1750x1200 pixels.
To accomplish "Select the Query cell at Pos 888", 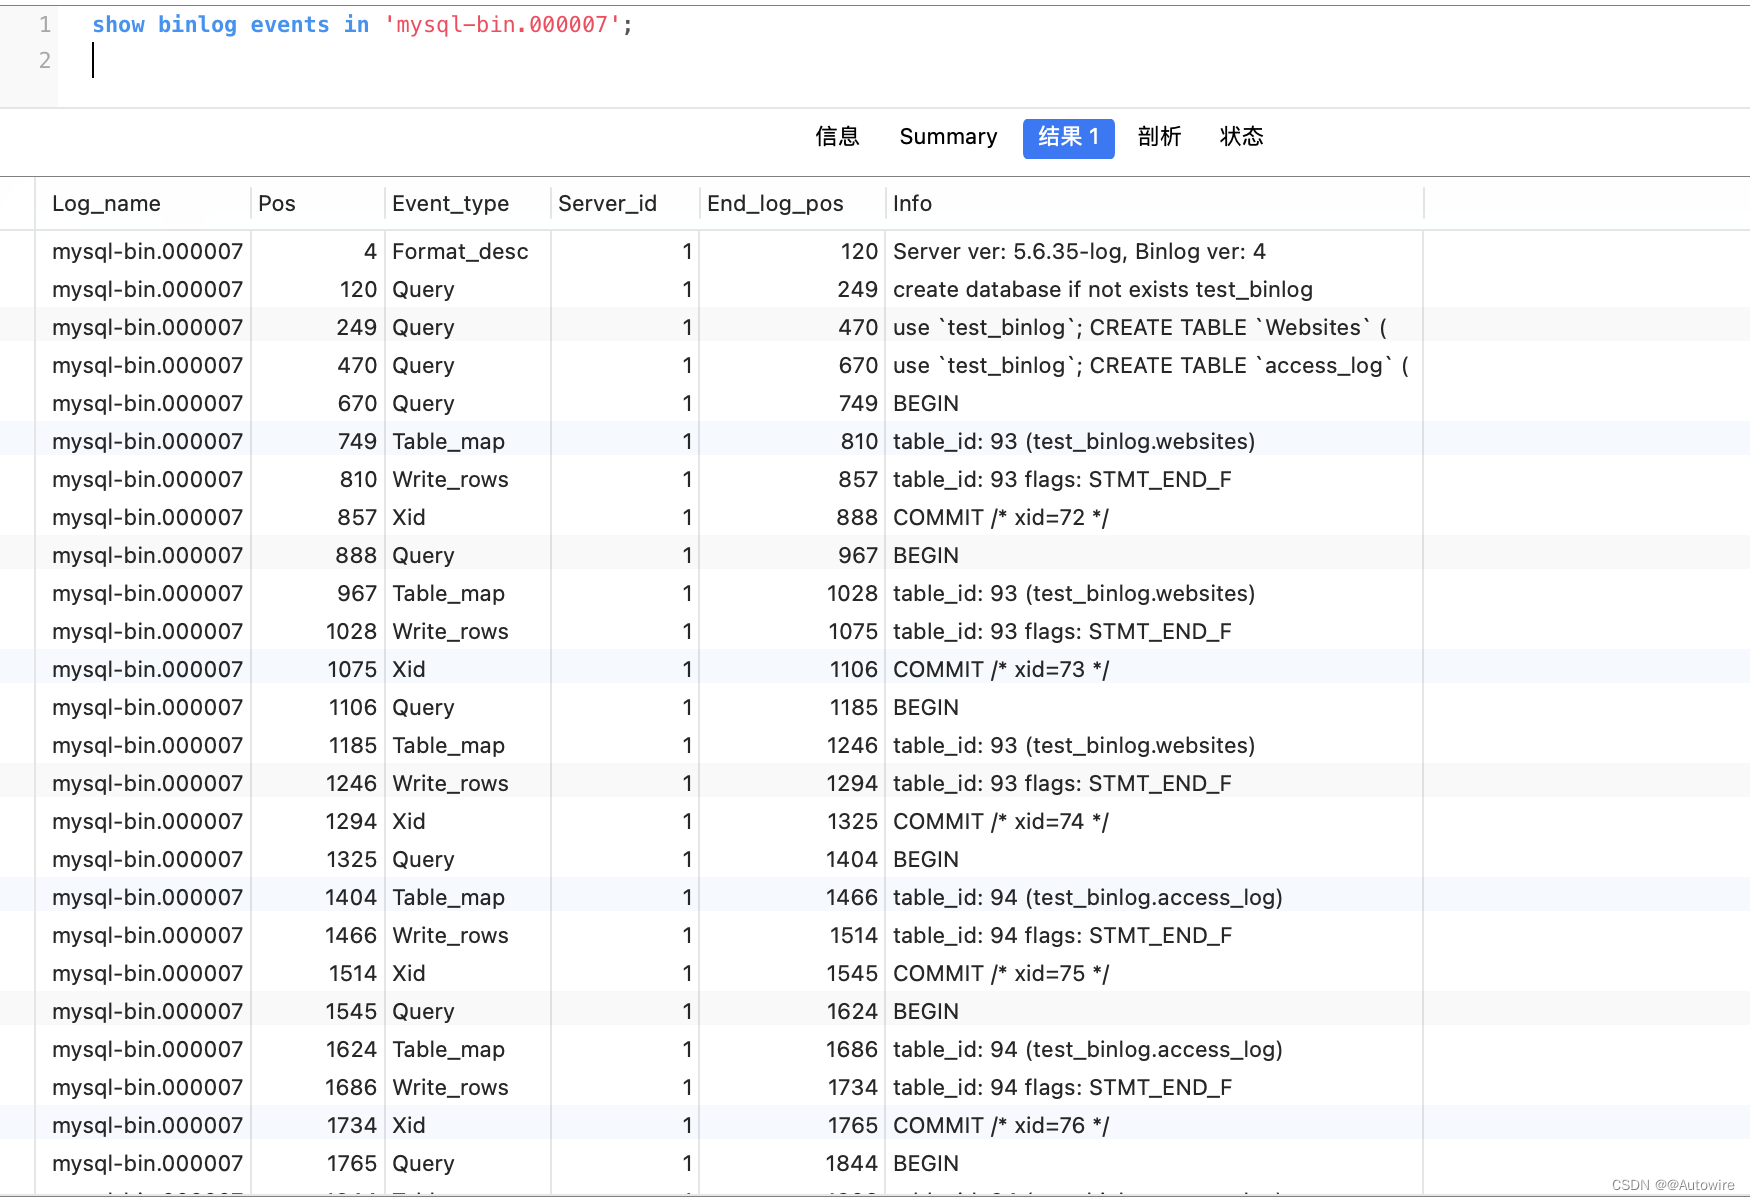I will pos(467,556).
